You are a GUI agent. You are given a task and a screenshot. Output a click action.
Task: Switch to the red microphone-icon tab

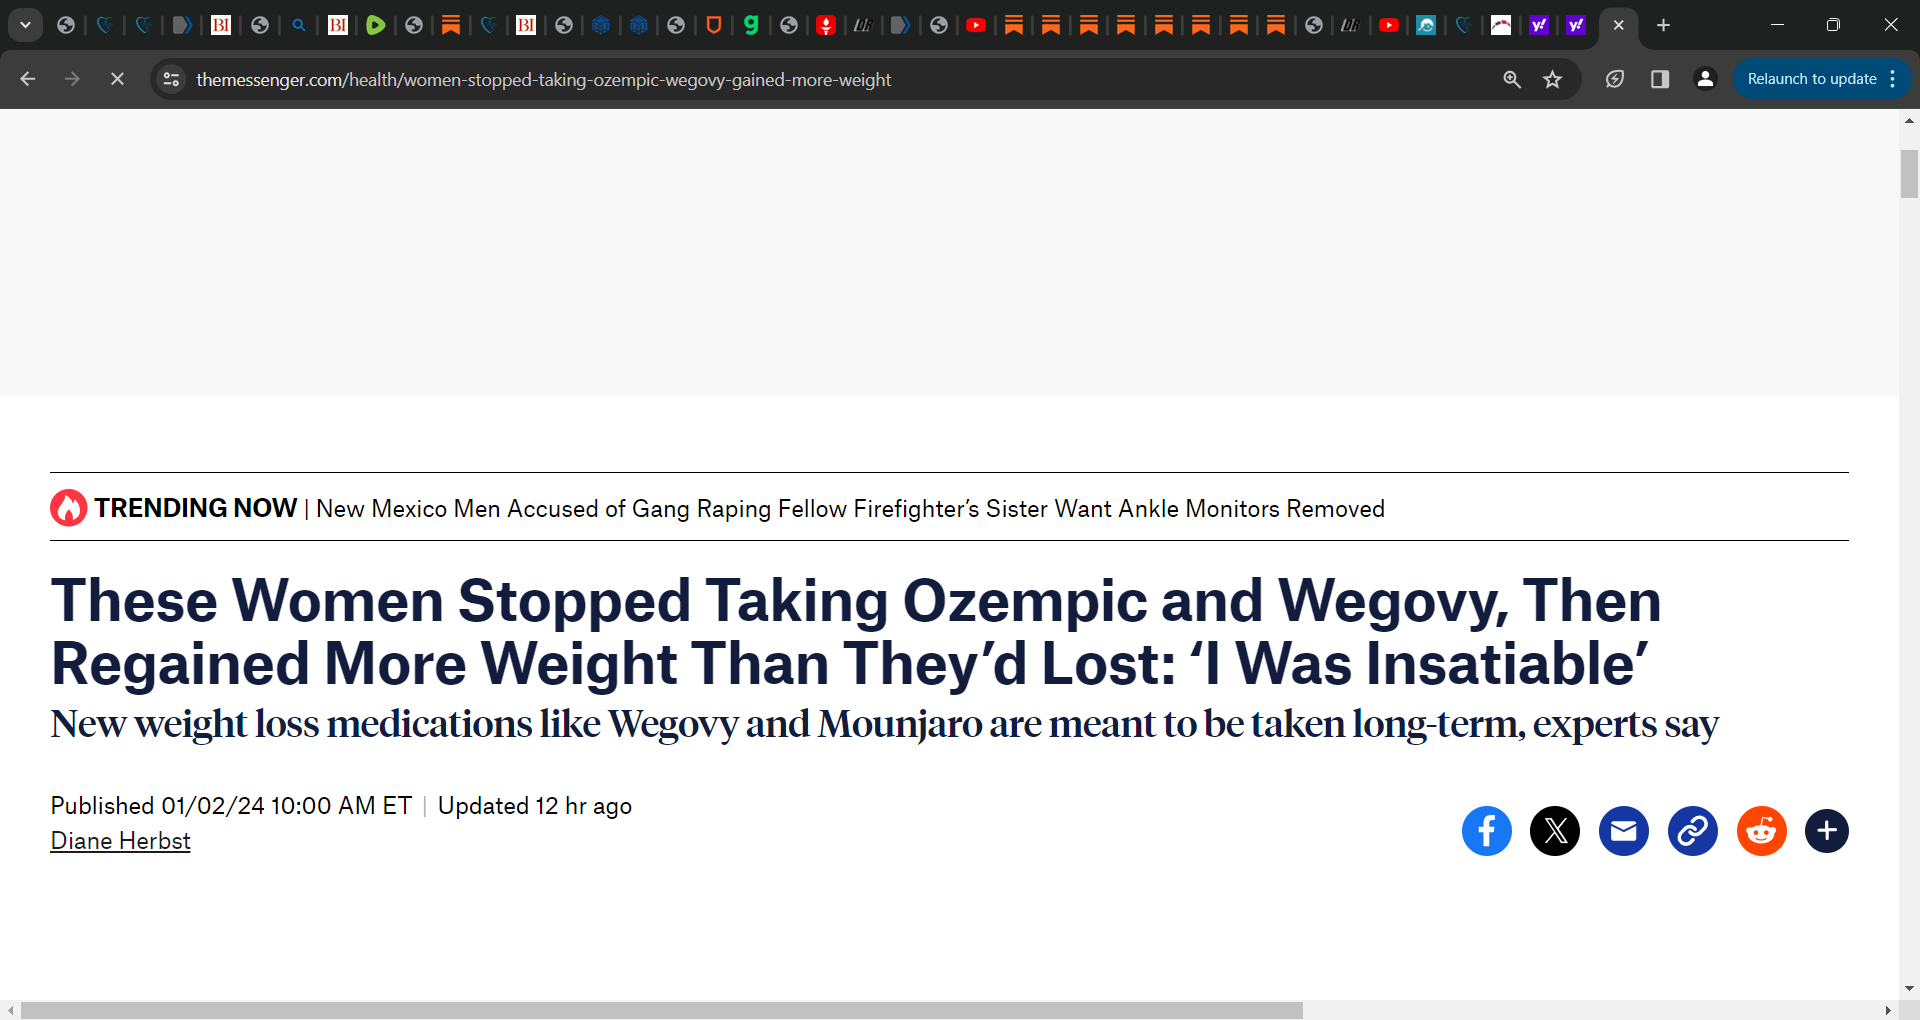point(826,25)
